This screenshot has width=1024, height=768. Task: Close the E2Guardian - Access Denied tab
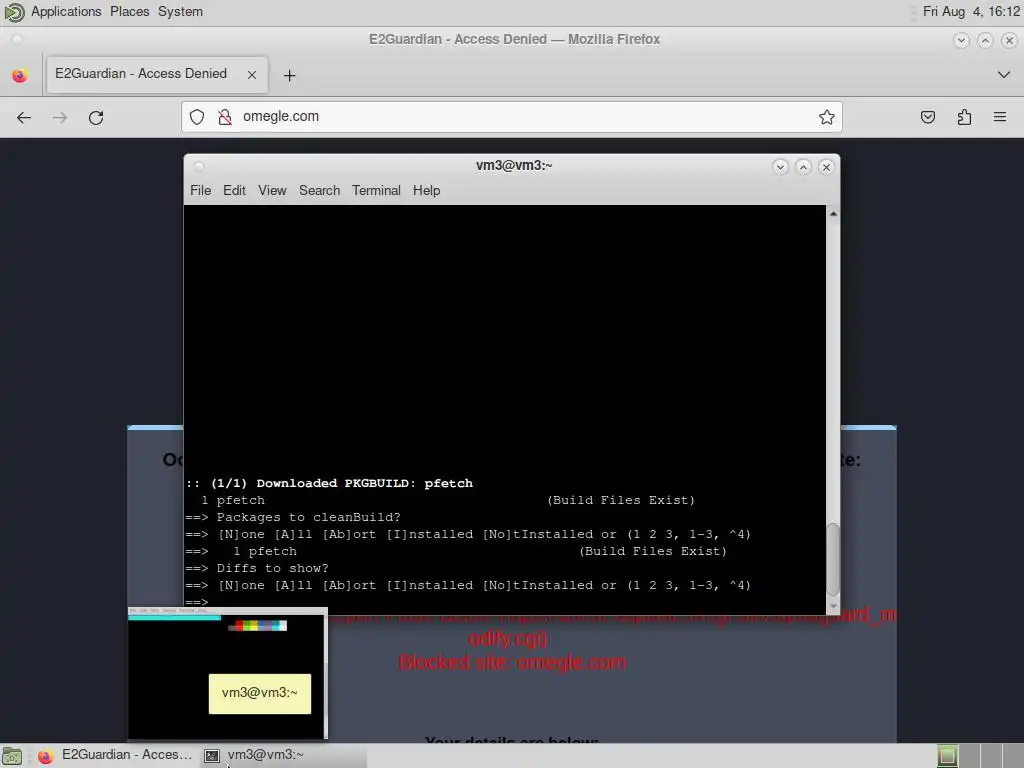(x=252, y=75)
